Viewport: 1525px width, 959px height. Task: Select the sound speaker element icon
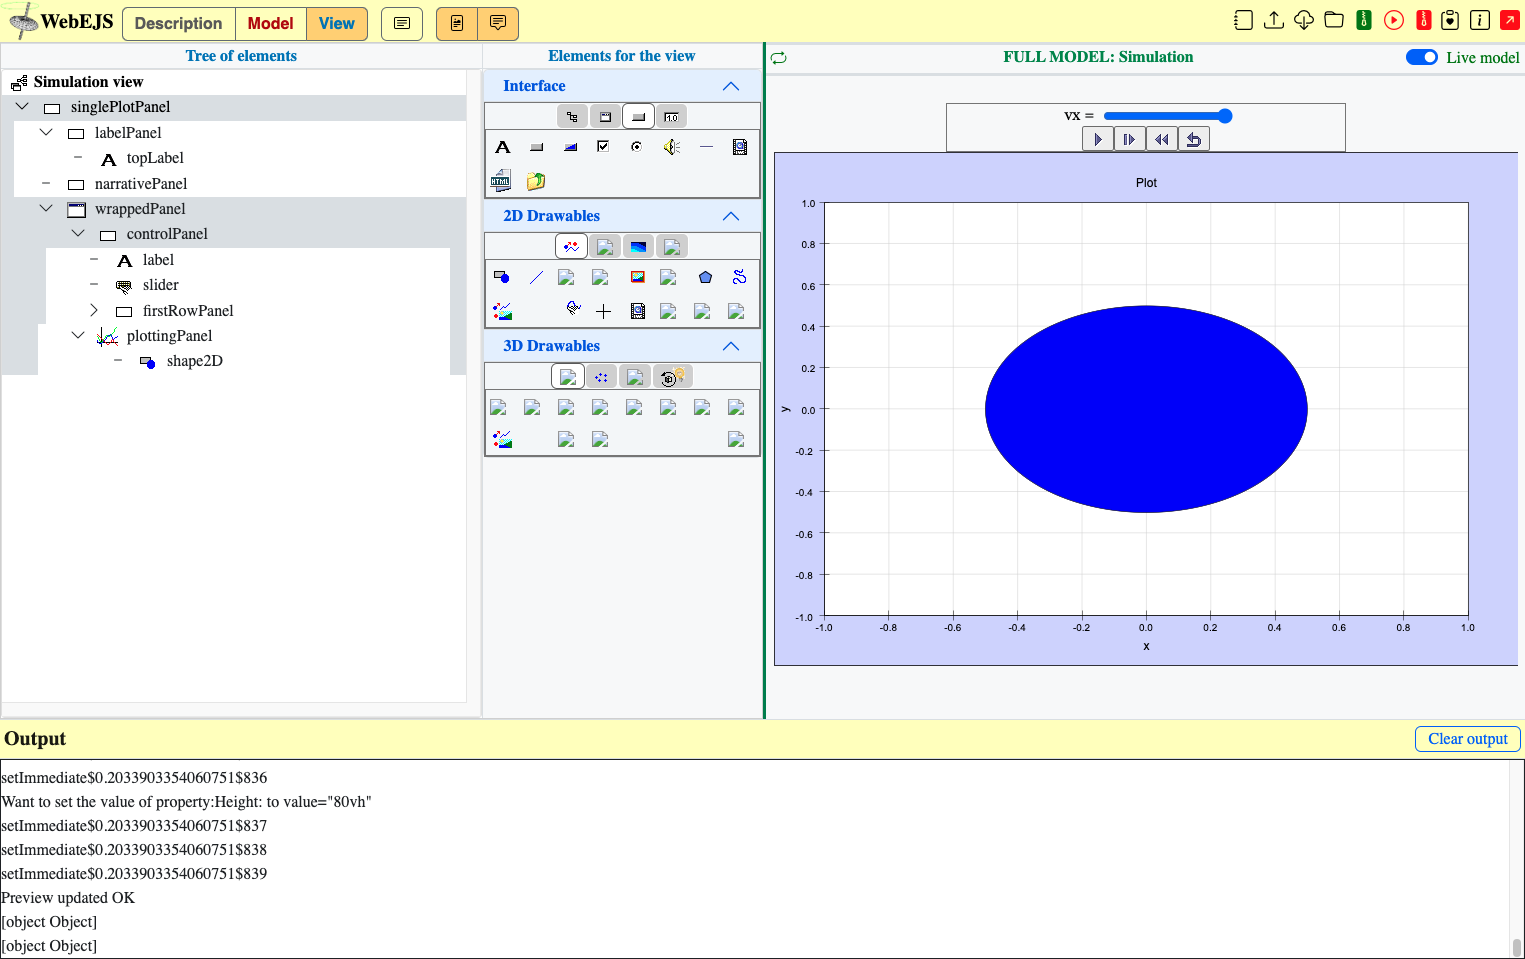click(671, 147)
